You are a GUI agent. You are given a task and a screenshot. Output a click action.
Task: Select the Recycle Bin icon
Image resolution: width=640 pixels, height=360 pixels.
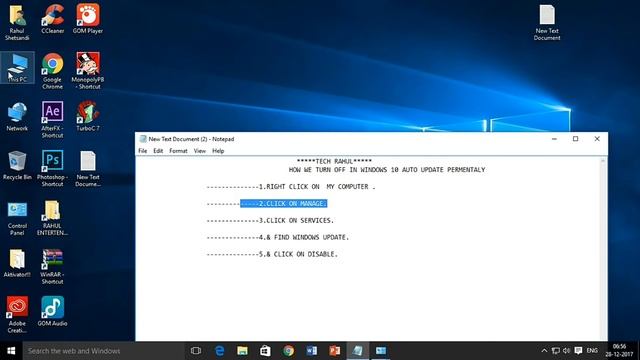pos(17,165)
